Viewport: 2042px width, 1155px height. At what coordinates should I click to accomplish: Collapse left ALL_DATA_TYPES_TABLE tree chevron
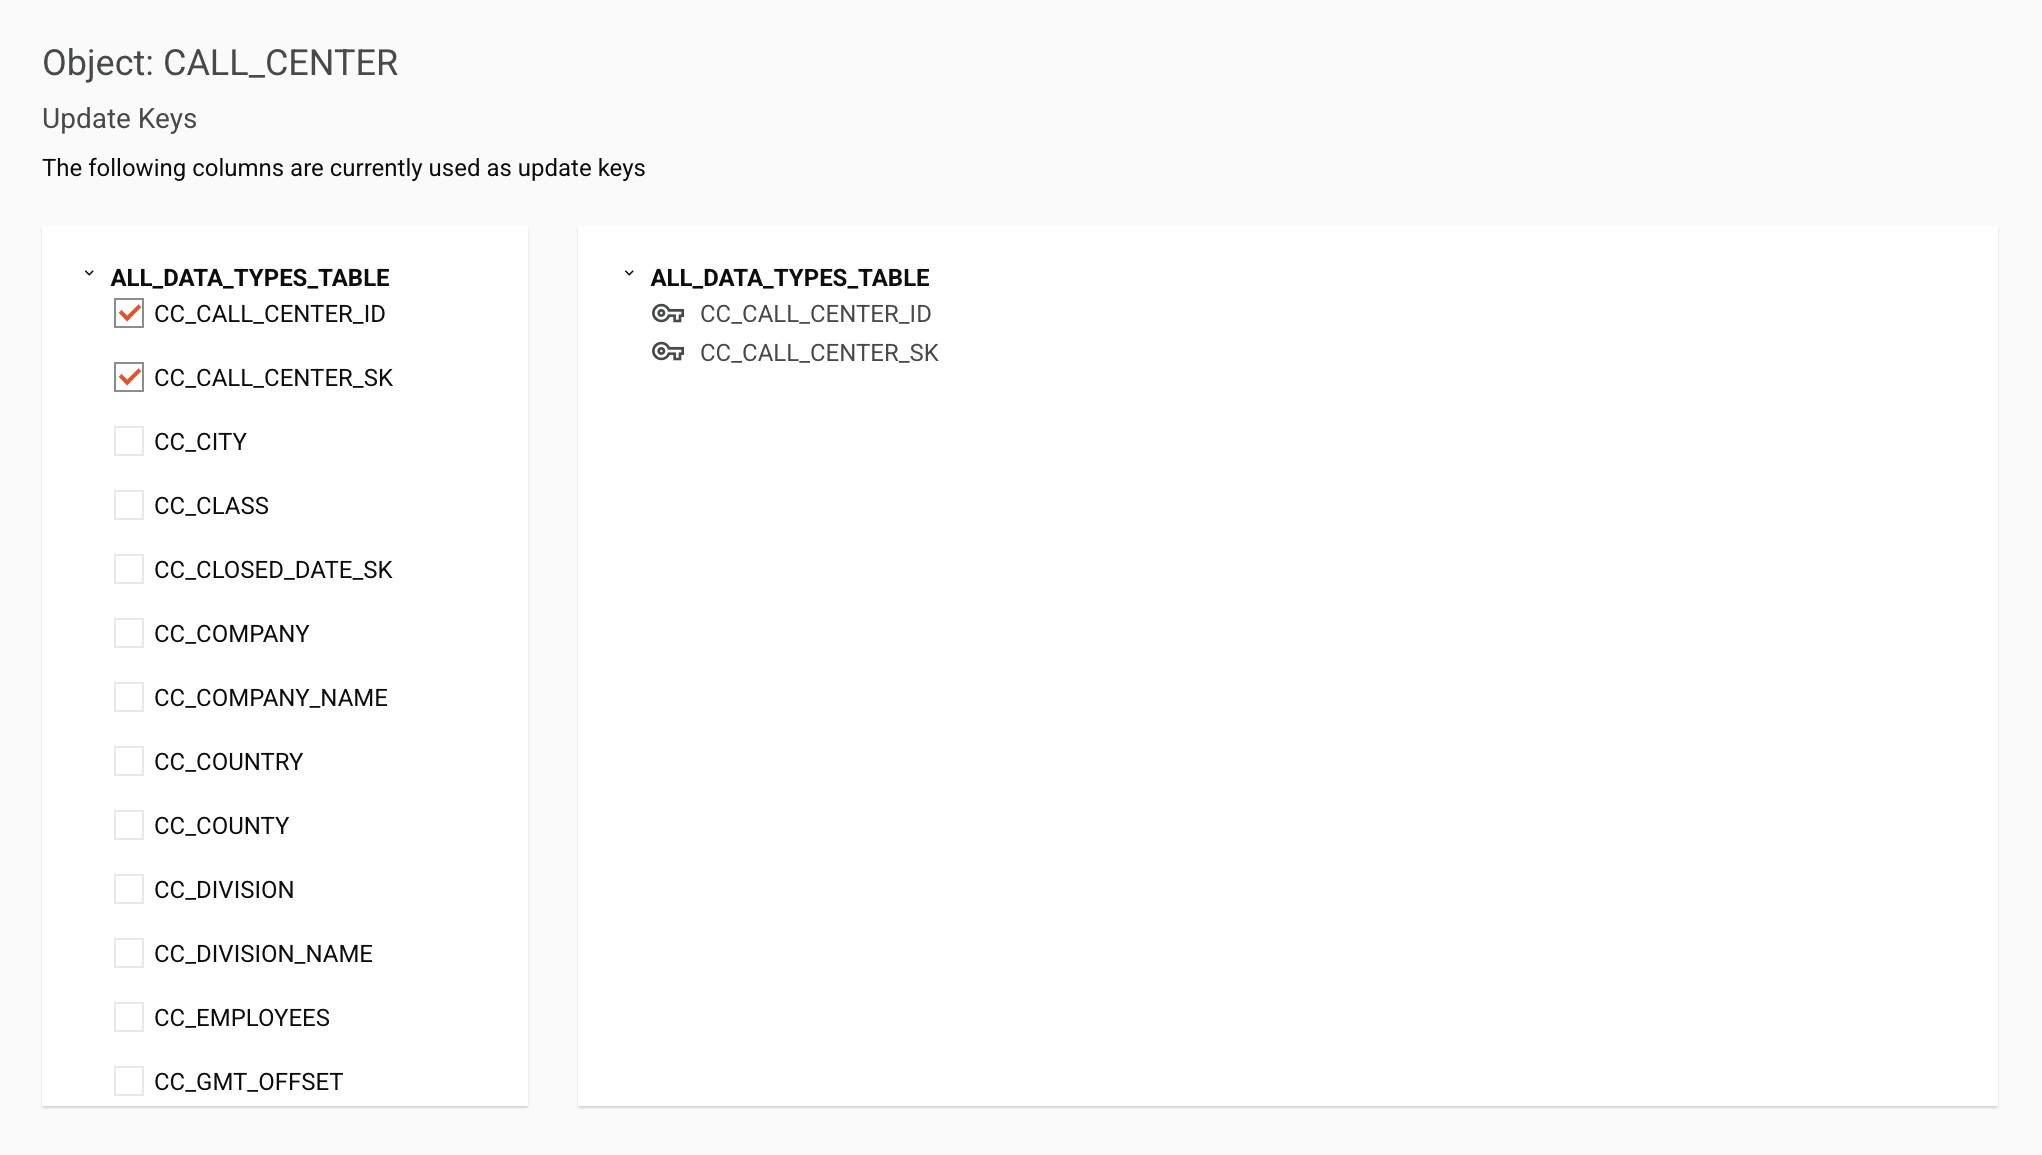(x=89, y=274)
